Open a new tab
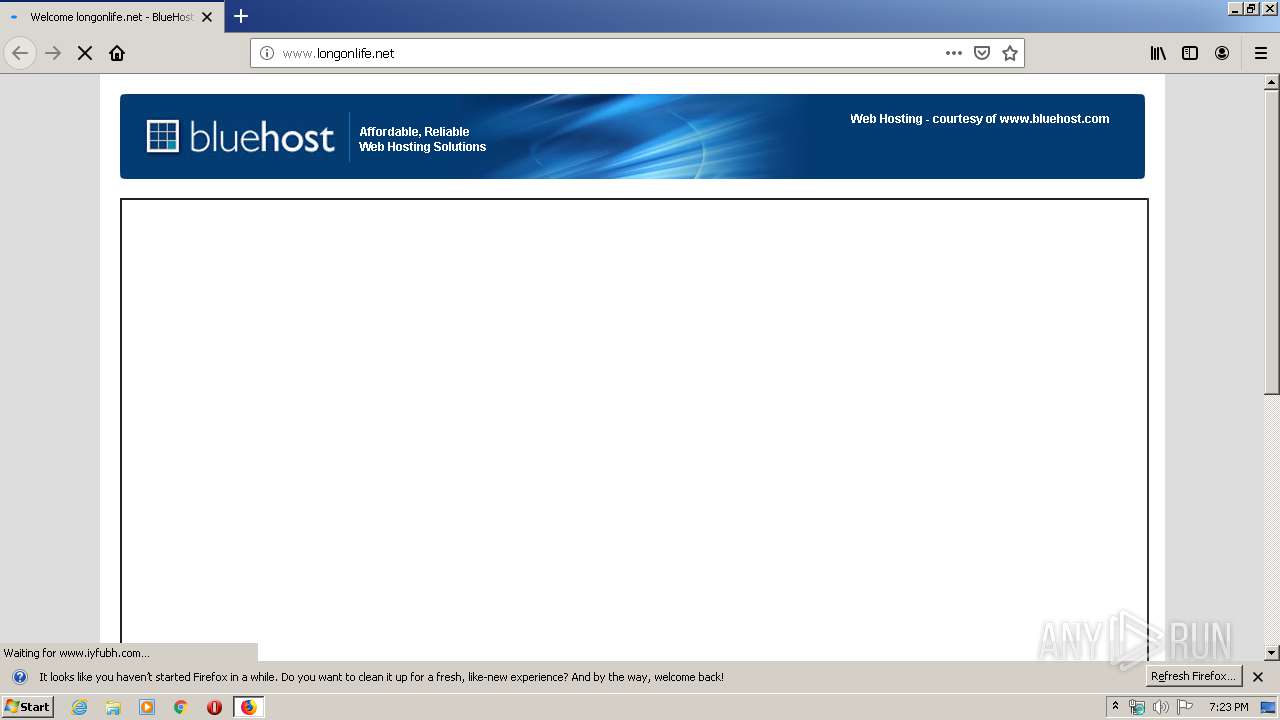 coord(241,16)
